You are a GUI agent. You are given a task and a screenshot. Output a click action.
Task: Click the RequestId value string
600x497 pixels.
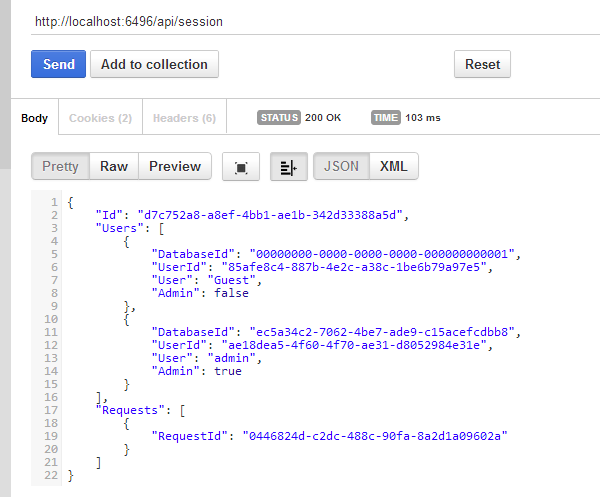pyautogui.click(x=376, y=435)
